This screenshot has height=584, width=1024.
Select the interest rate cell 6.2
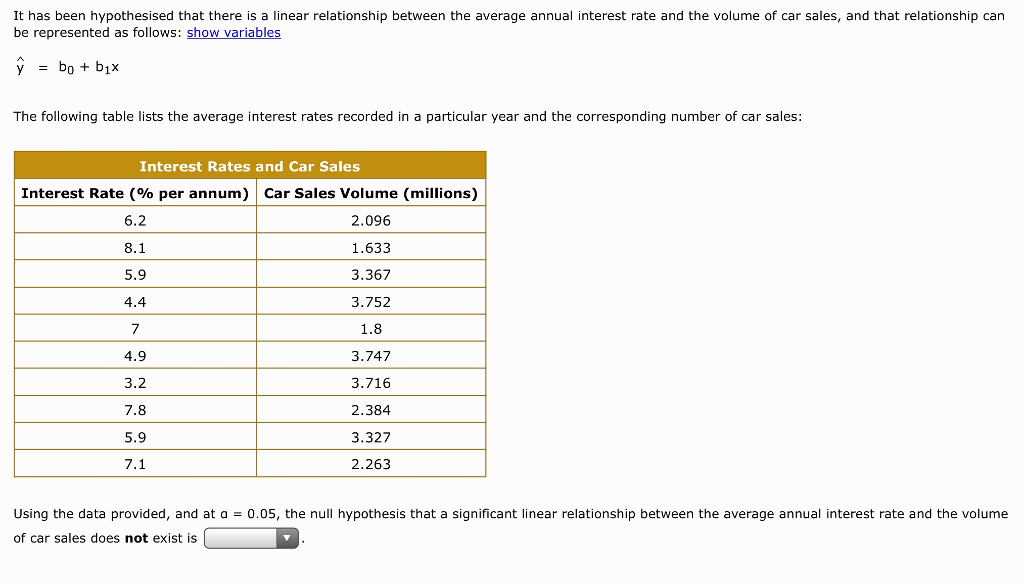[x=135, y=221]
